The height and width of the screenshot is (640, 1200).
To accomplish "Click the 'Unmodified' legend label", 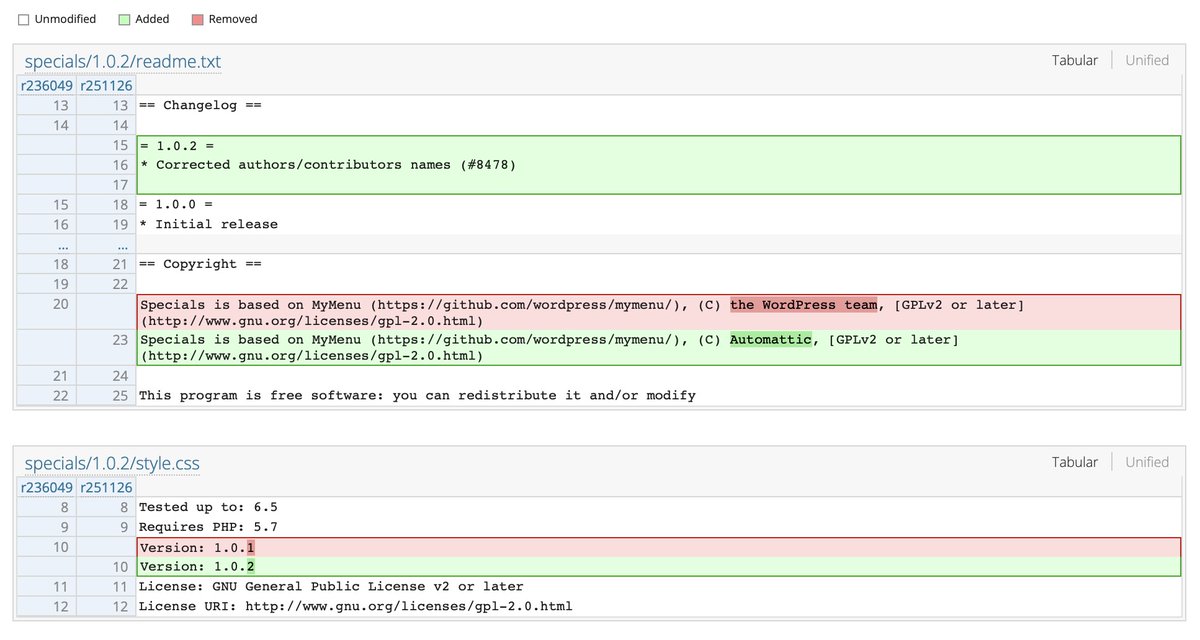I will pos(66,19).
